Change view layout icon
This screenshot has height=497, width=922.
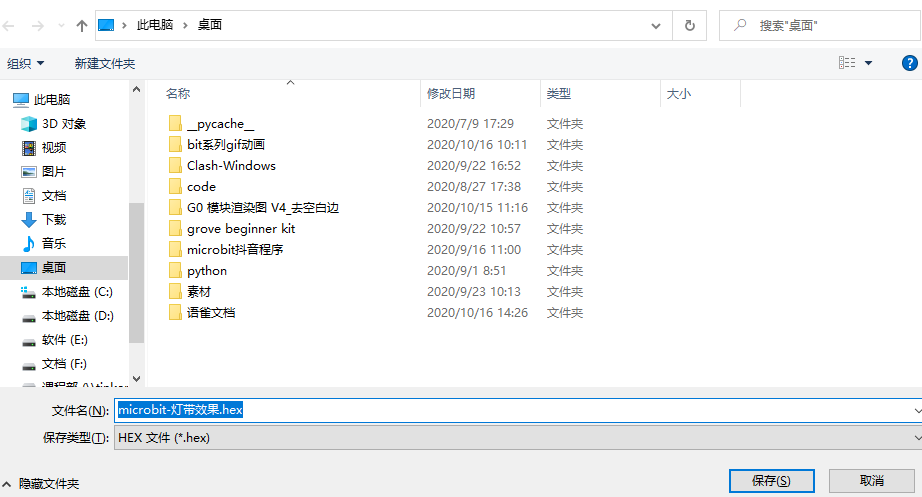pos(847,62)
